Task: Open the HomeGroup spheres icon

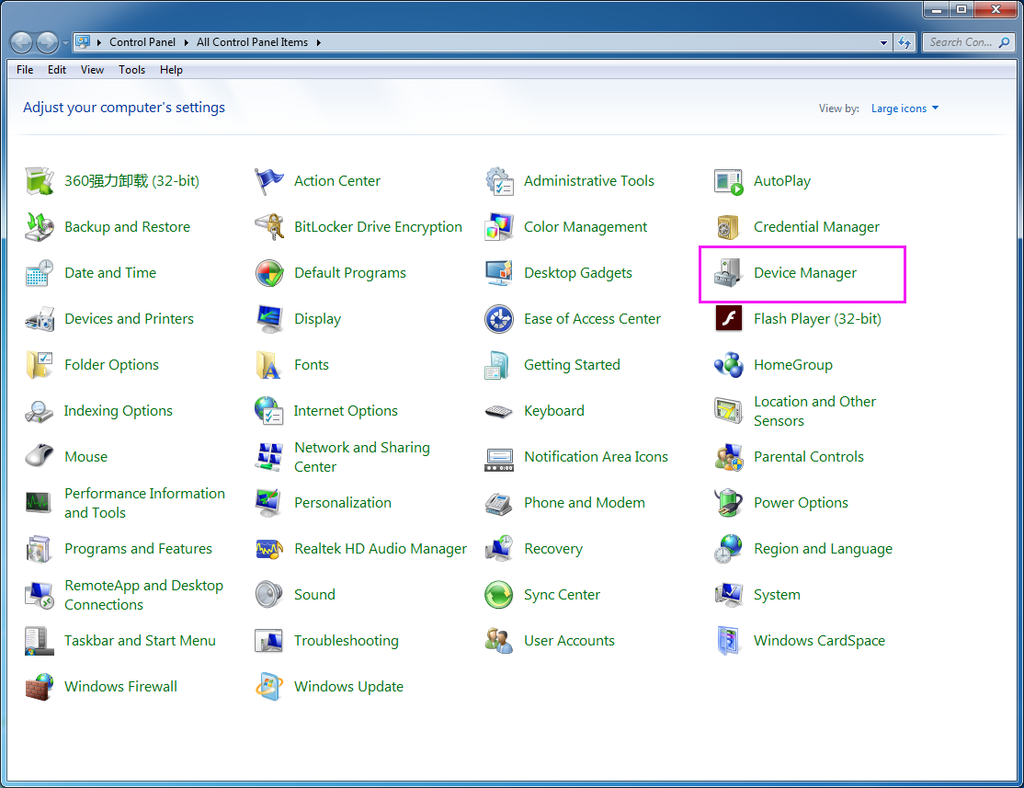Action: click(728, 365)
